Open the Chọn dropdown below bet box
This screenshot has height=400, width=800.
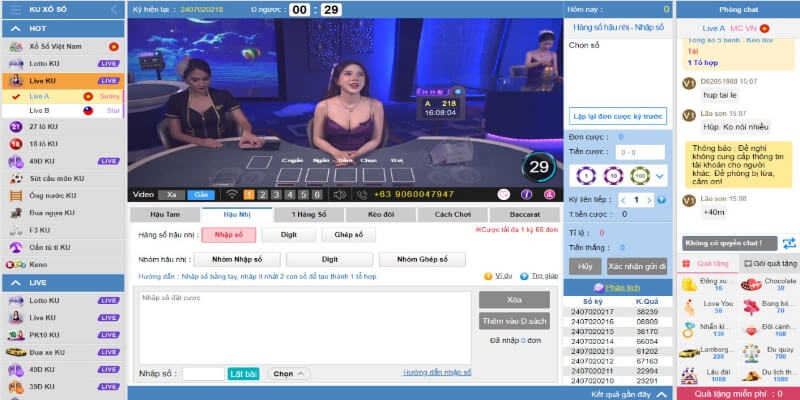pos(285,373)
